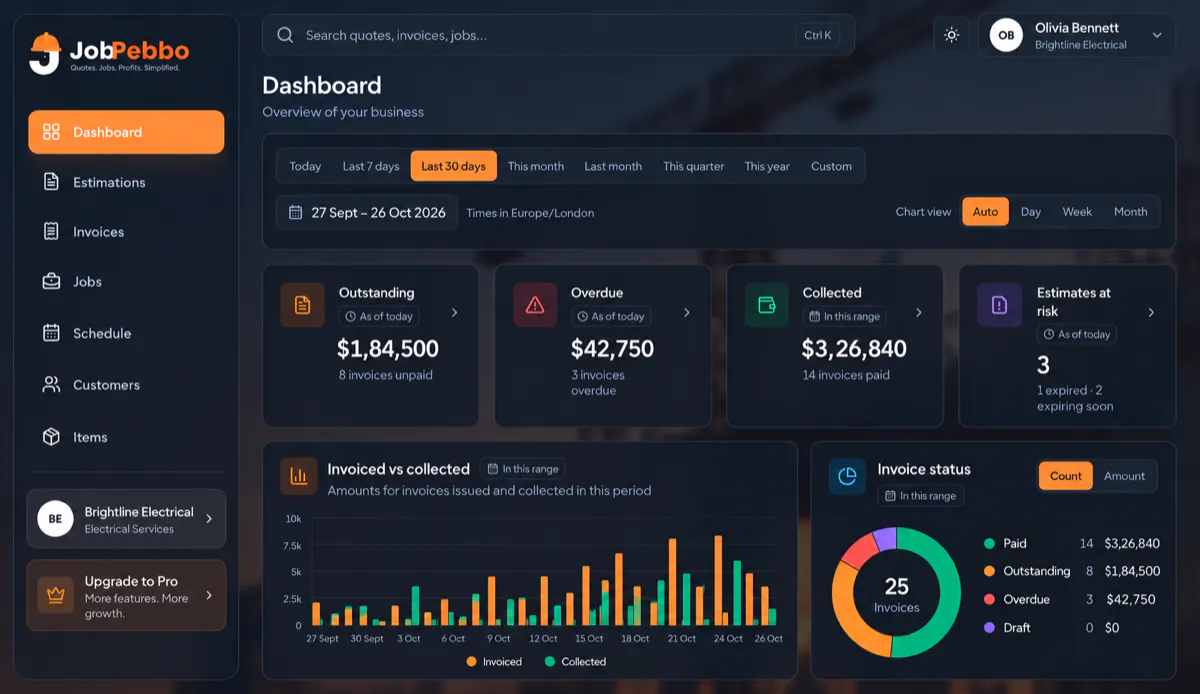The height and width of the screenshot is (694, 1200).
Task: Expand the Outstanding card chevron
Action: (454, 313)
